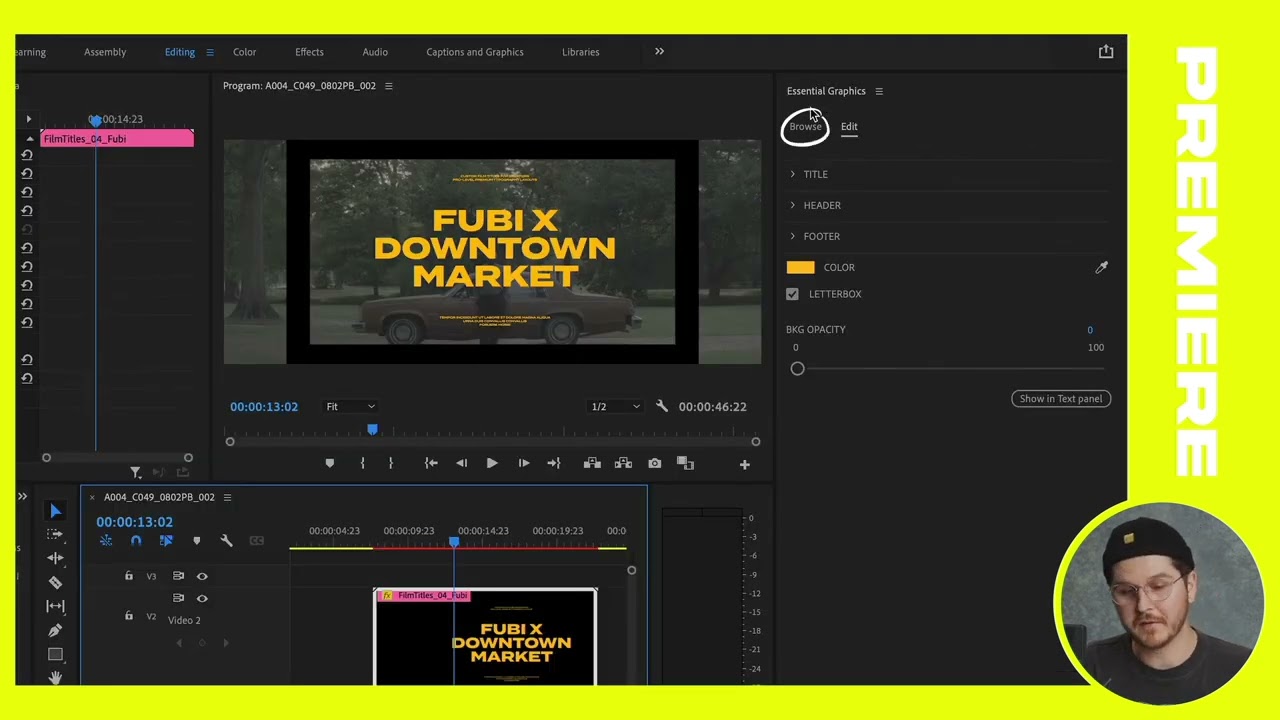This screenshot has height=720, width=1280.
Task: Pick the Track Select Forward tool
Action: pos(55,534)
